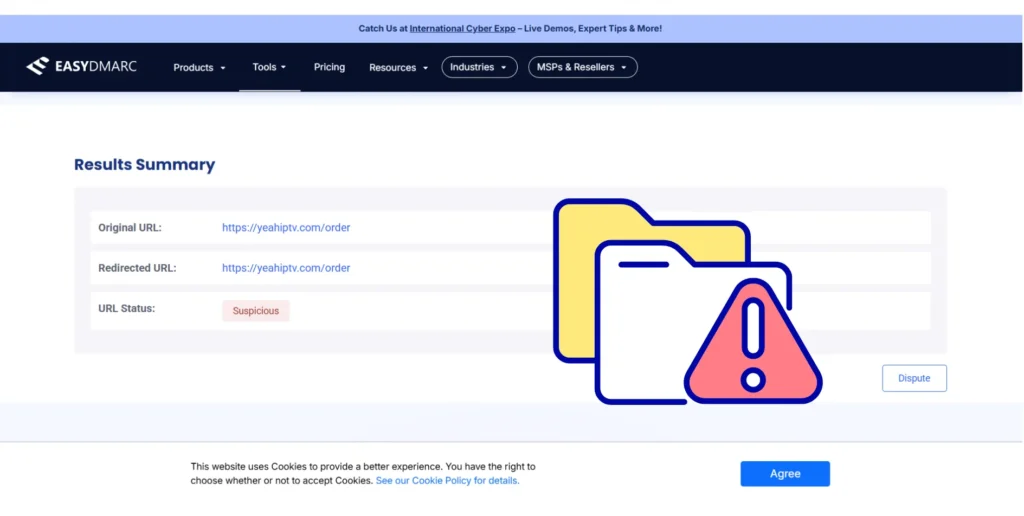Image resolution: width=1024 pixels, height=516 pixels.
Task: Click the Results Summary heading
Action: [x=144, y=165]
